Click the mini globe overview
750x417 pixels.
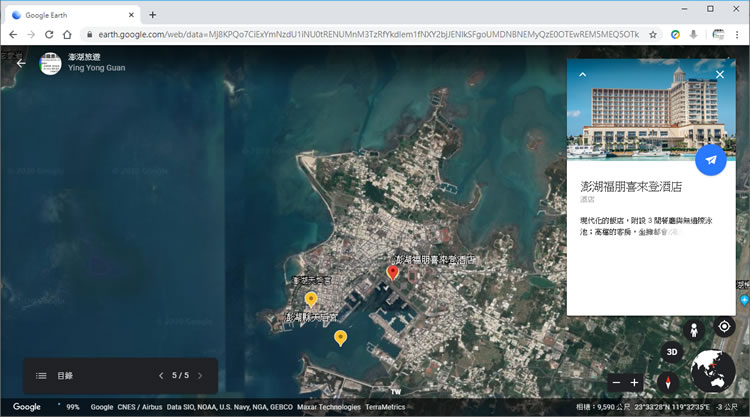pyautogui.click(x=713, y=372)
